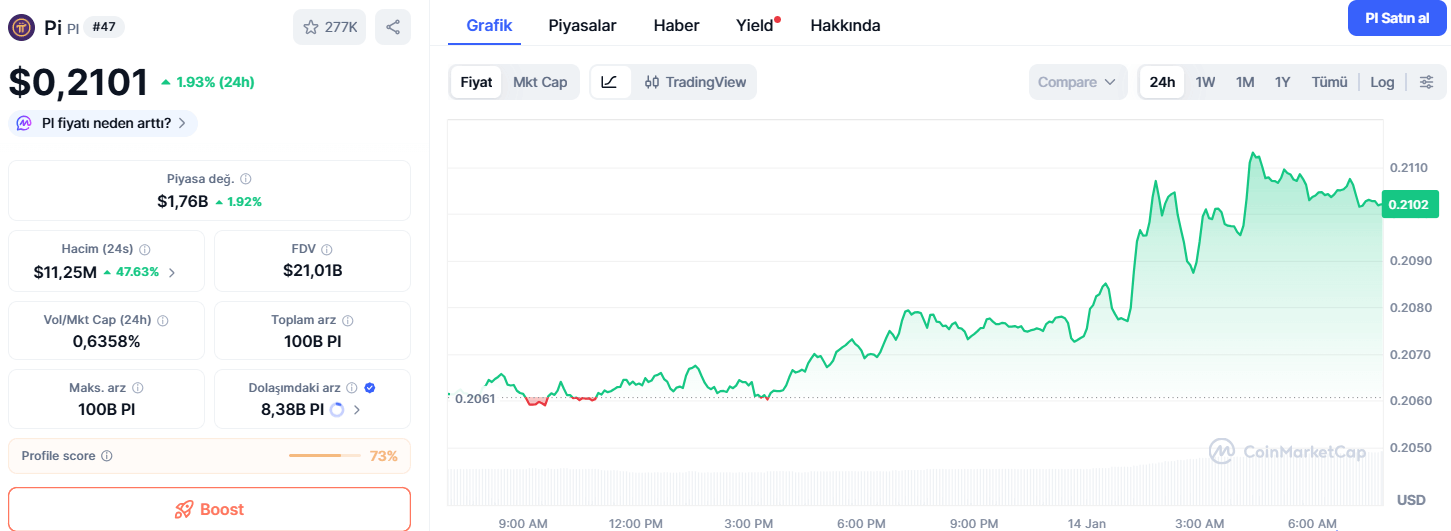
Task: Click the Boost button
Action: (x=209, y=509)
